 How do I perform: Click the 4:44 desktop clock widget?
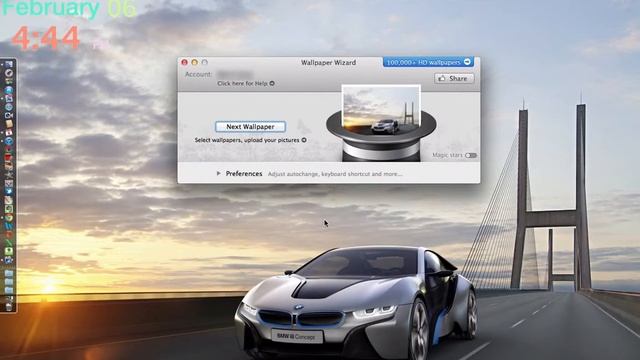point(46,38)
